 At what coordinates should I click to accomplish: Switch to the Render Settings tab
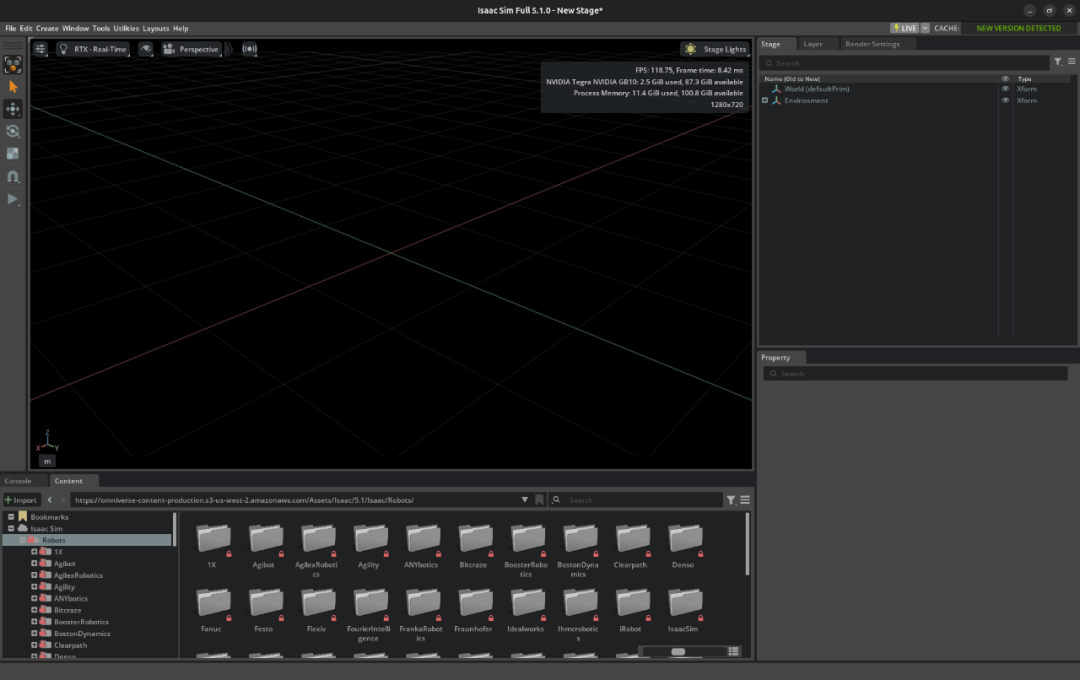click(x=871, y=44)
